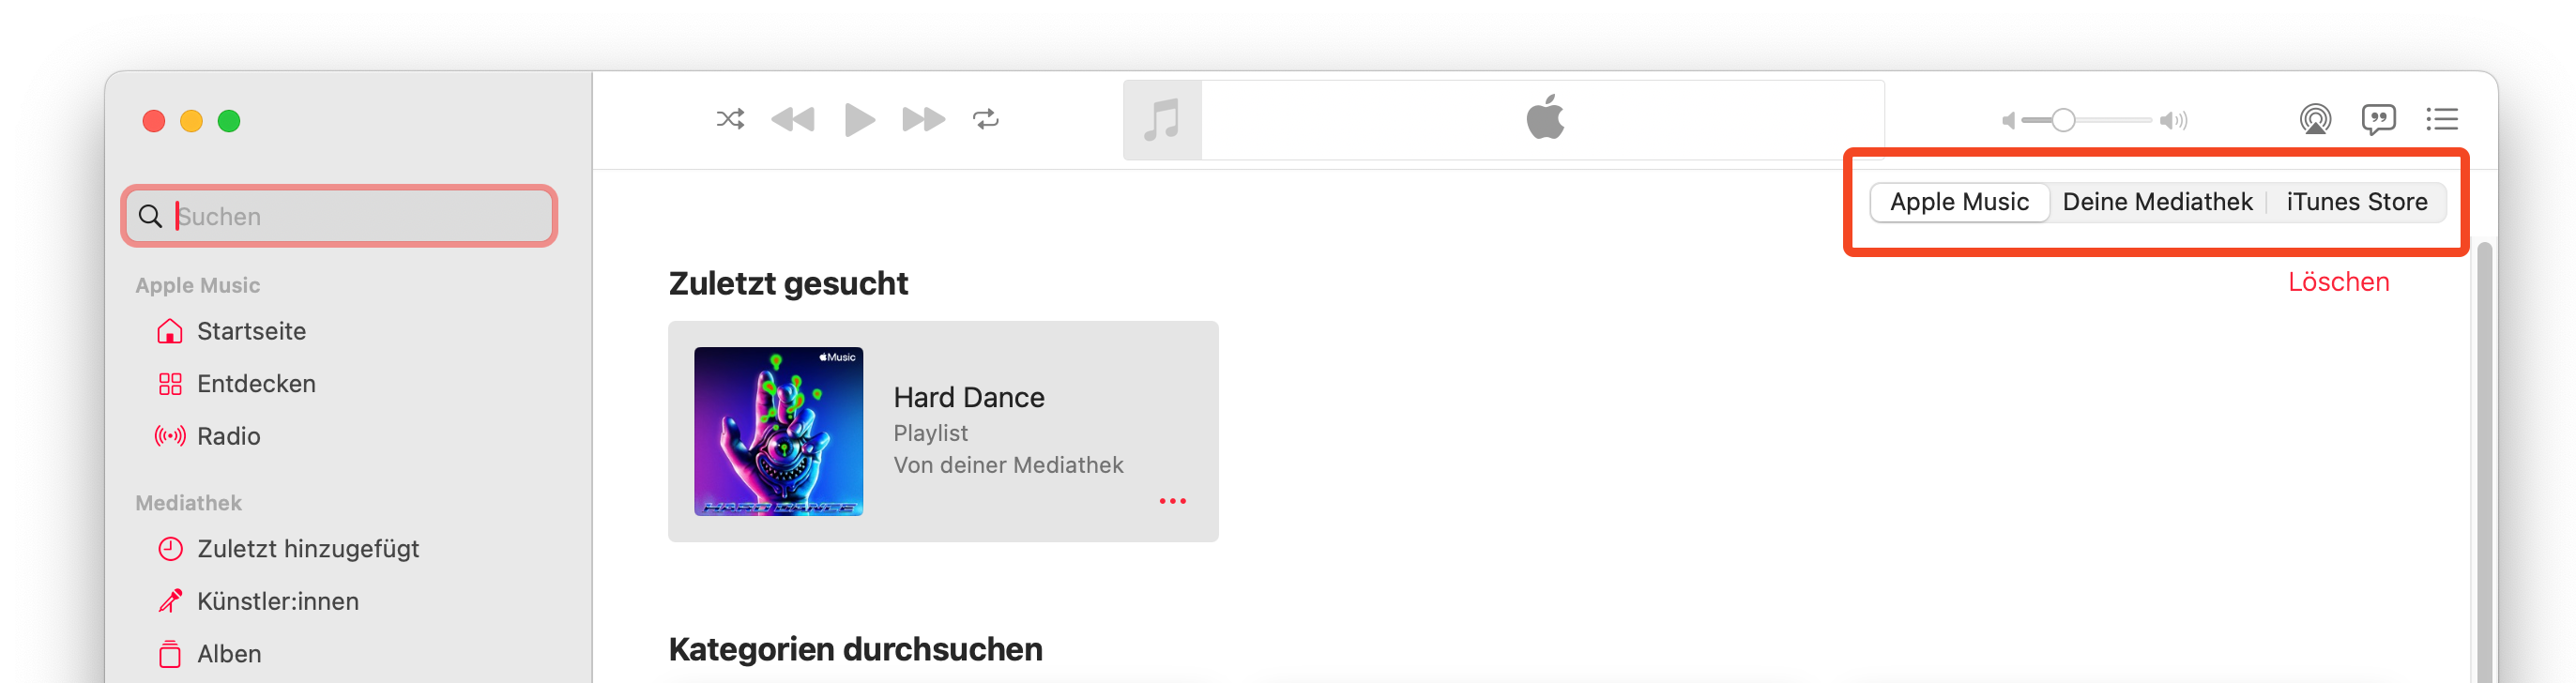The image size is (2576, 683).
Task: Show the lyrics panel
Action: pos(2378,120)
